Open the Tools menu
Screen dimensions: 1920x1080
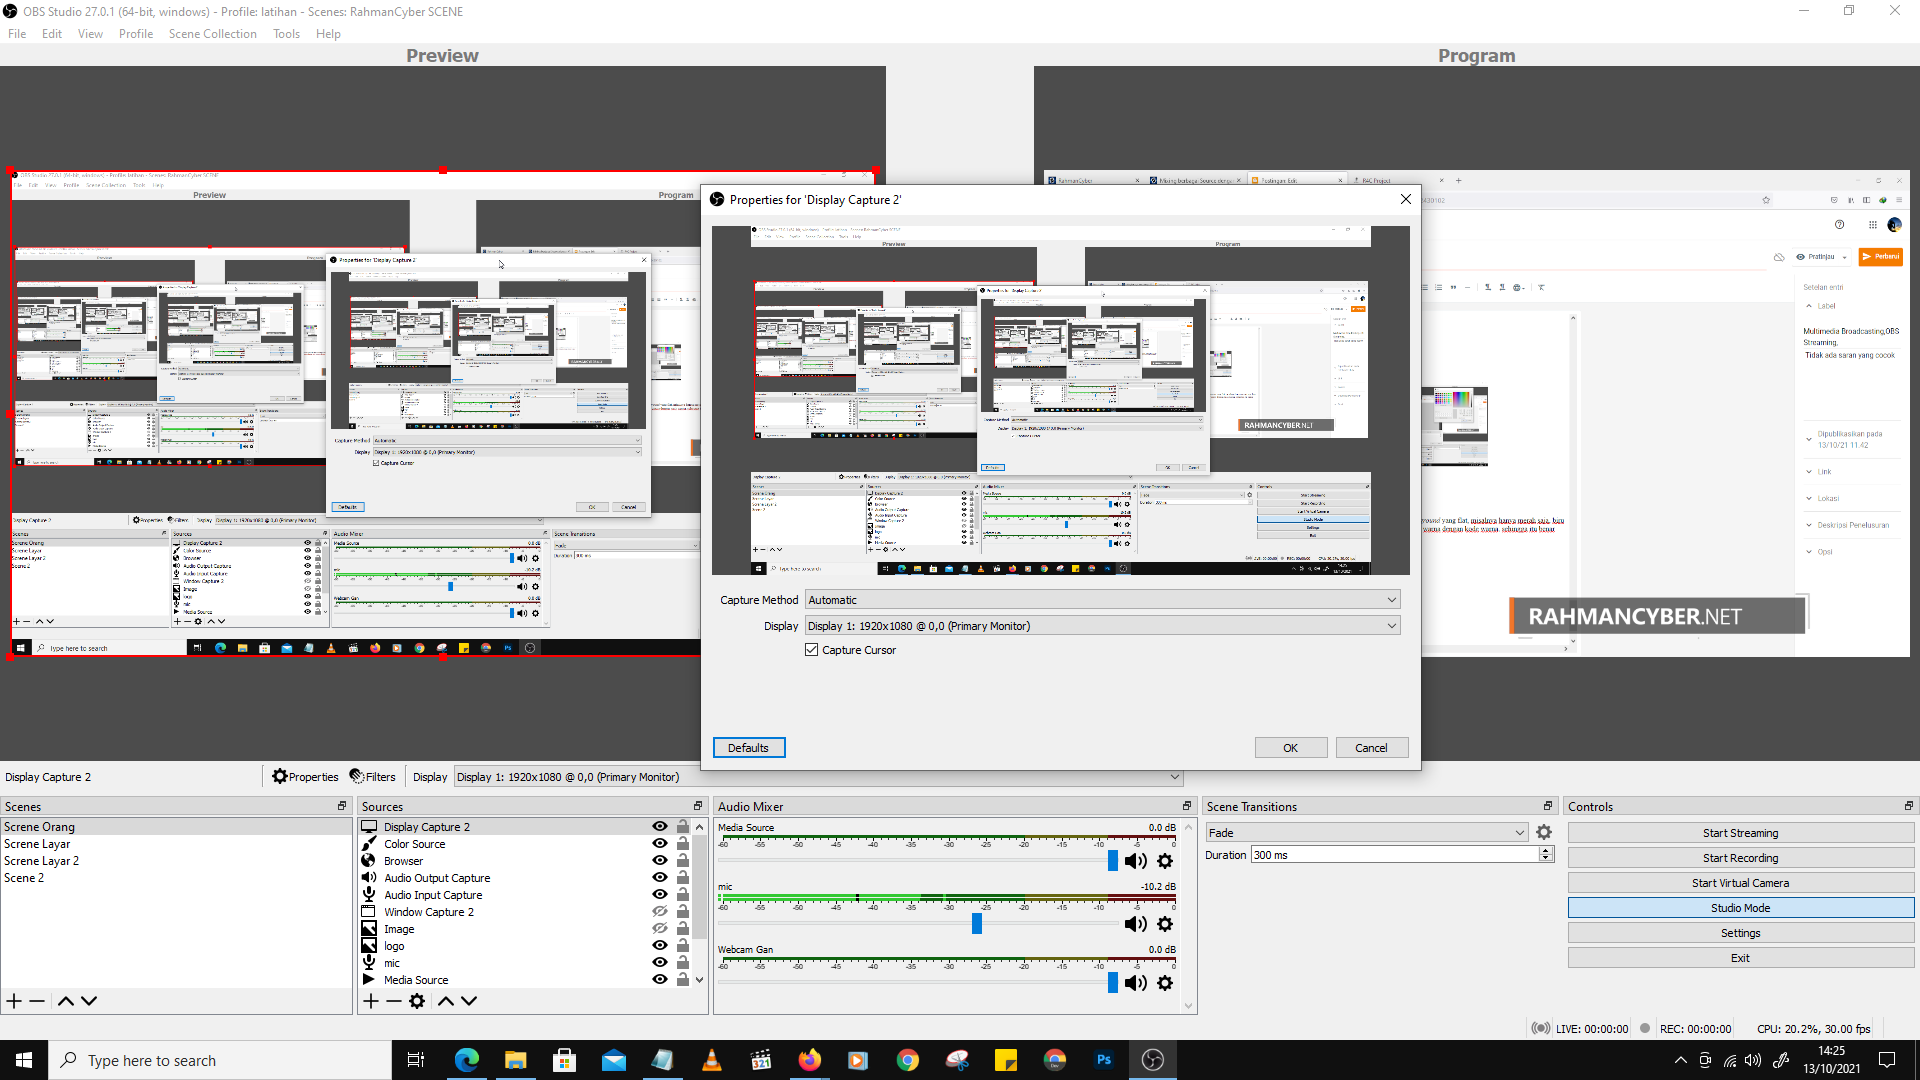click(286, 33)
